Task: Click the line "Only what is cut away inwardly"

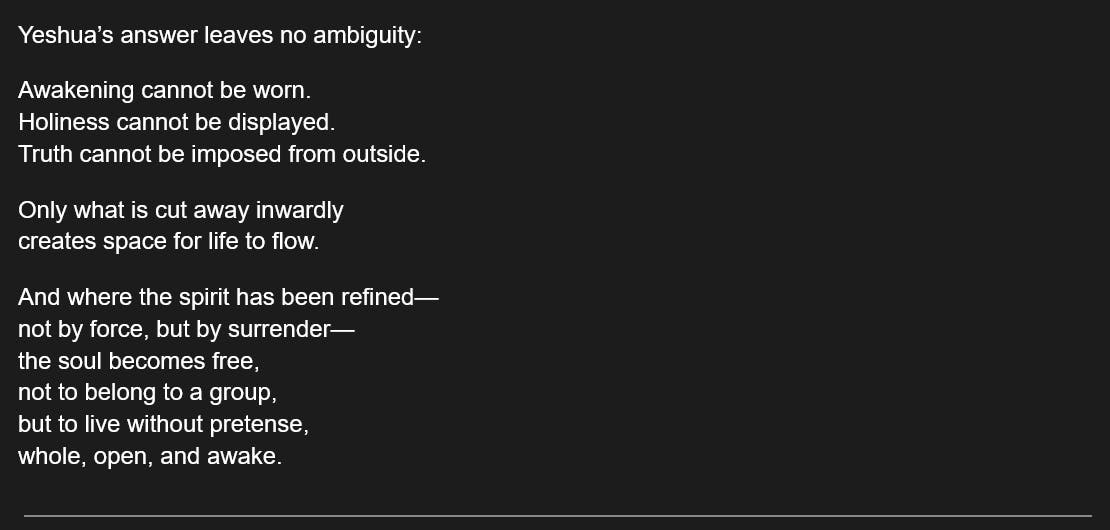Action: 180,210
